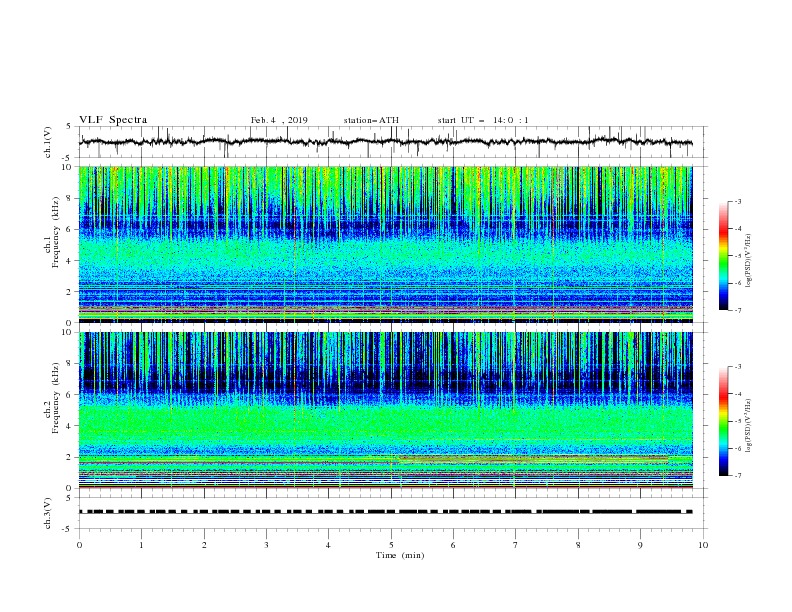This screenshot has width=792, height=612.
Task: Click the time axis tick label "5"
Action: 391,545
